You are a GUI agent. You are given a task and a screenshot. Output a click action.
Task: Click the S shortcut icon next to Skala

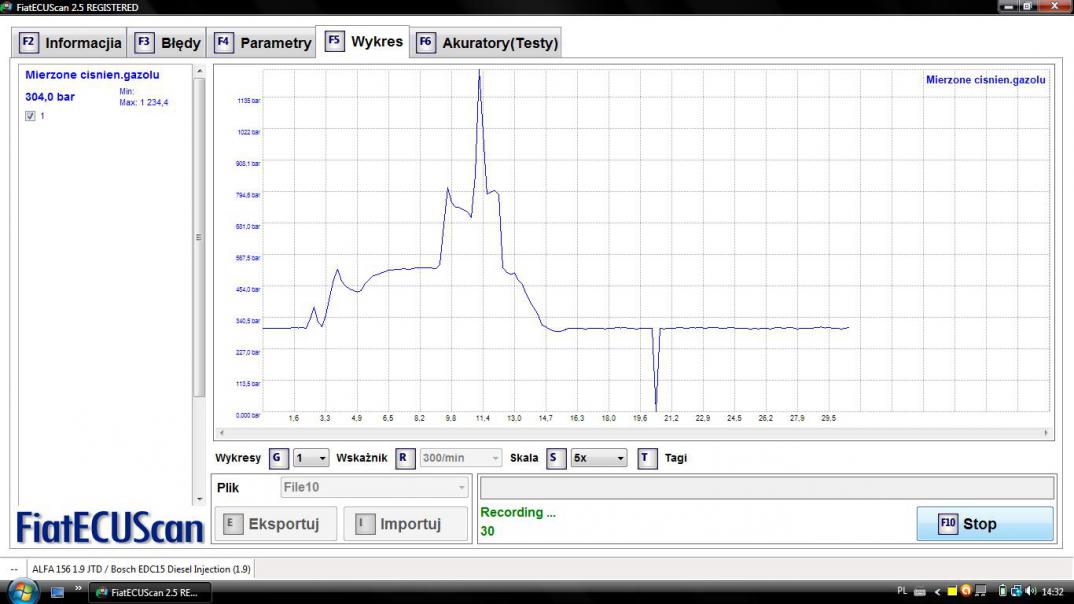[555, 458]
